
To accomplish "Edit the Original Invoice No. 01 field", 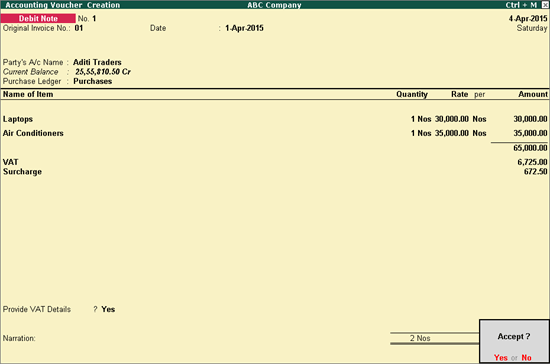I will (79, 28).
